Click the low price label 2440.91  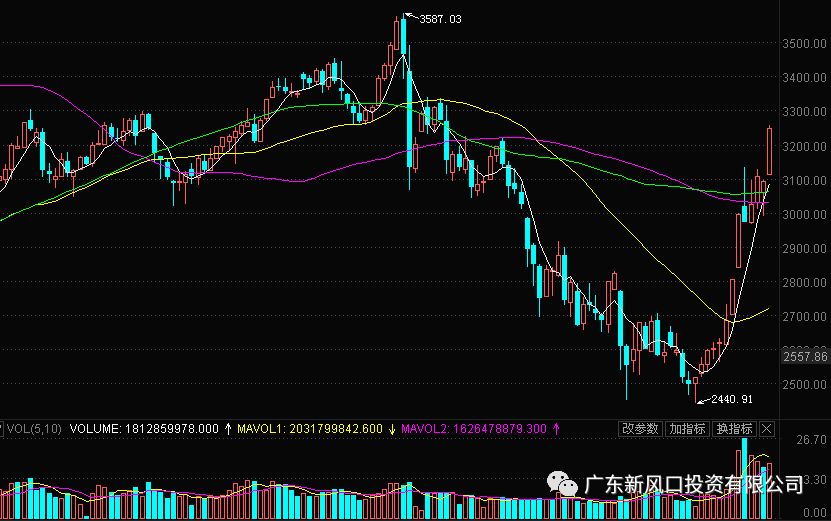click(x=732, y=399)
